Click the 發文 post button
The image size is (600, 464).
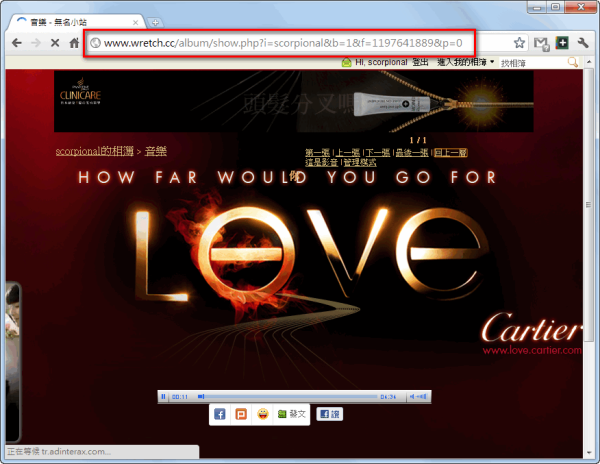click(x=292, y=414)
